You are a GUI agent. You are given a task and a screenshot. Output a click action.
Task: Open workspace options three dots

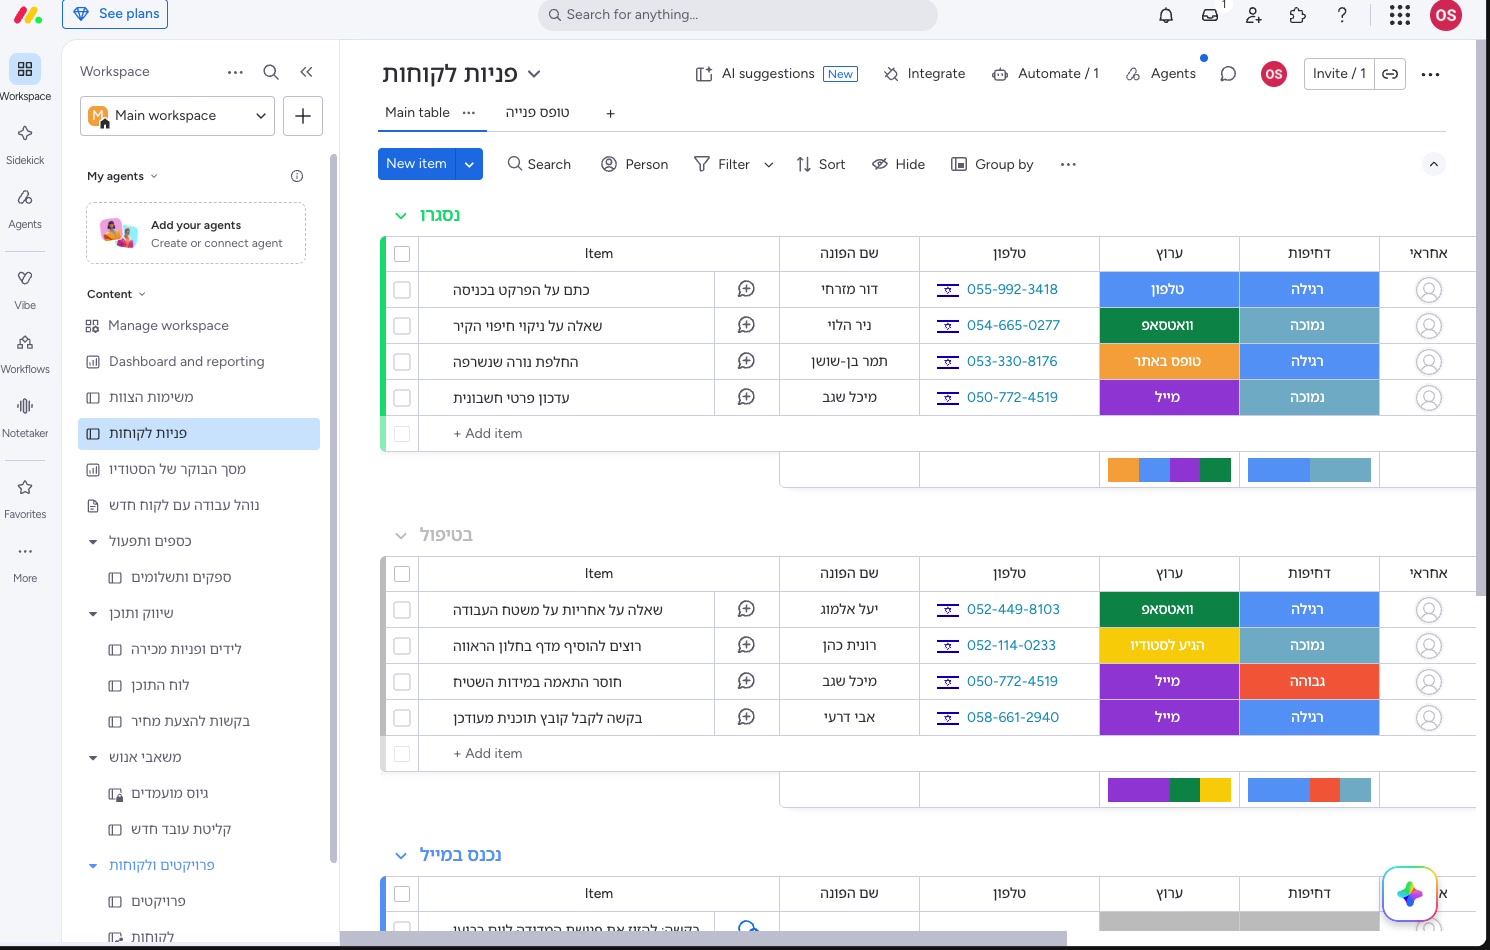pyautogui.click(x=235, y=72)
